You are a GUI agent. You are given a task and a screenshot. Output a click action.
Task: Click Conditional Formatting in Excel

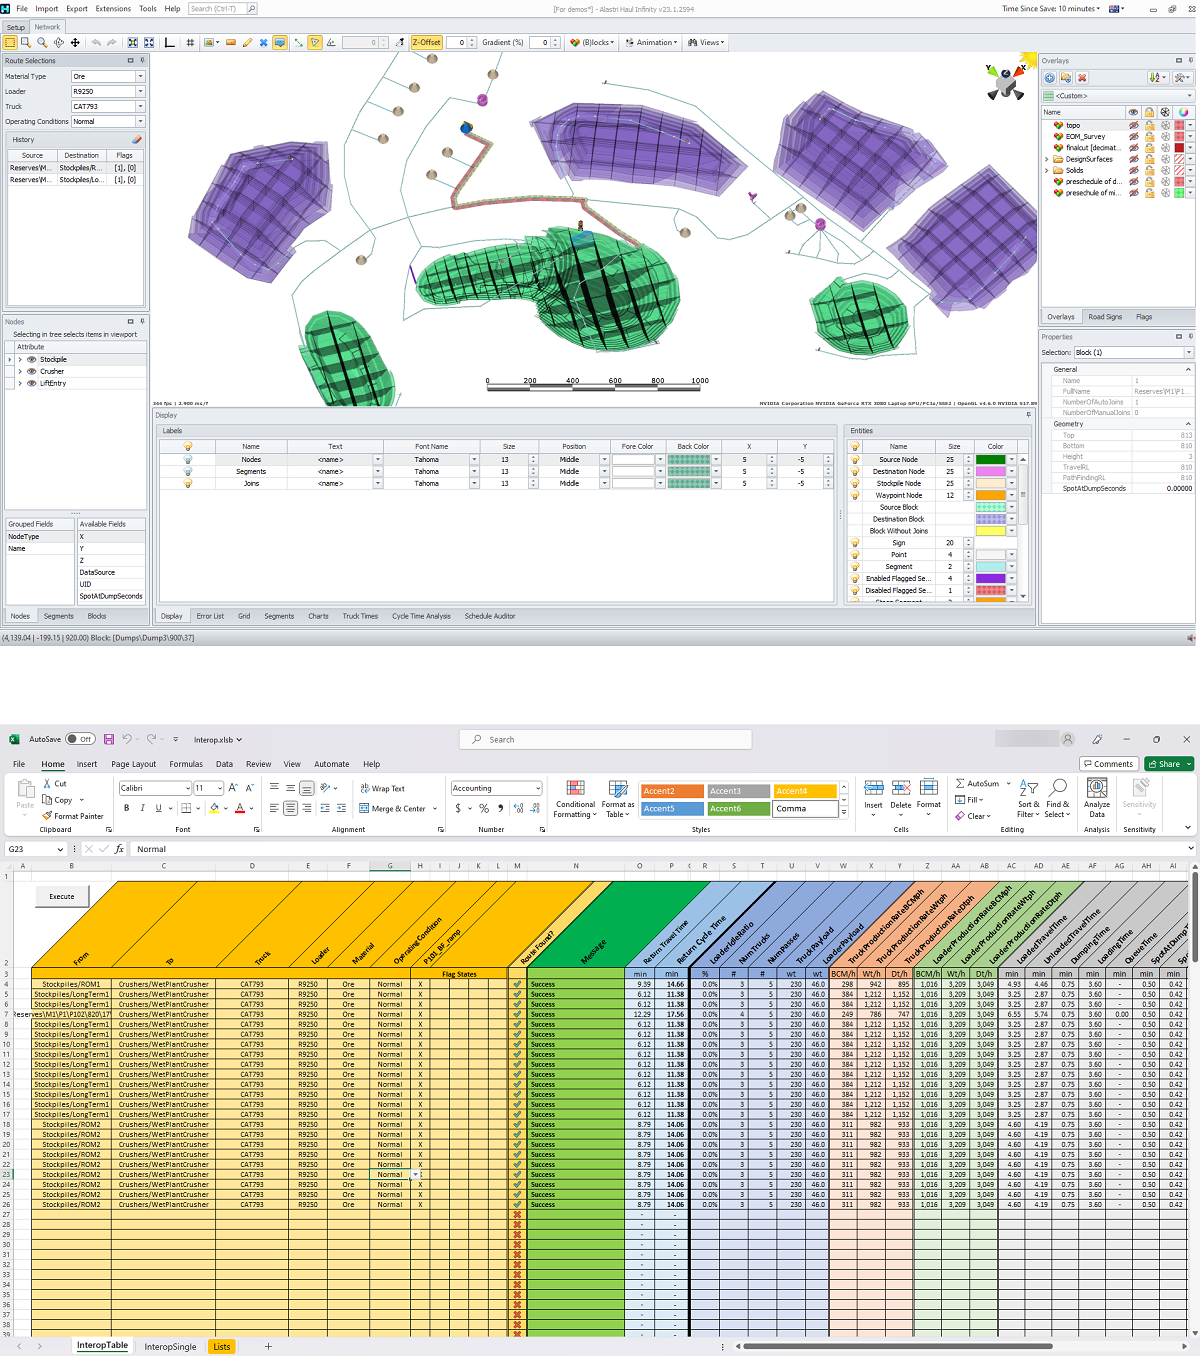pos(575,800)
